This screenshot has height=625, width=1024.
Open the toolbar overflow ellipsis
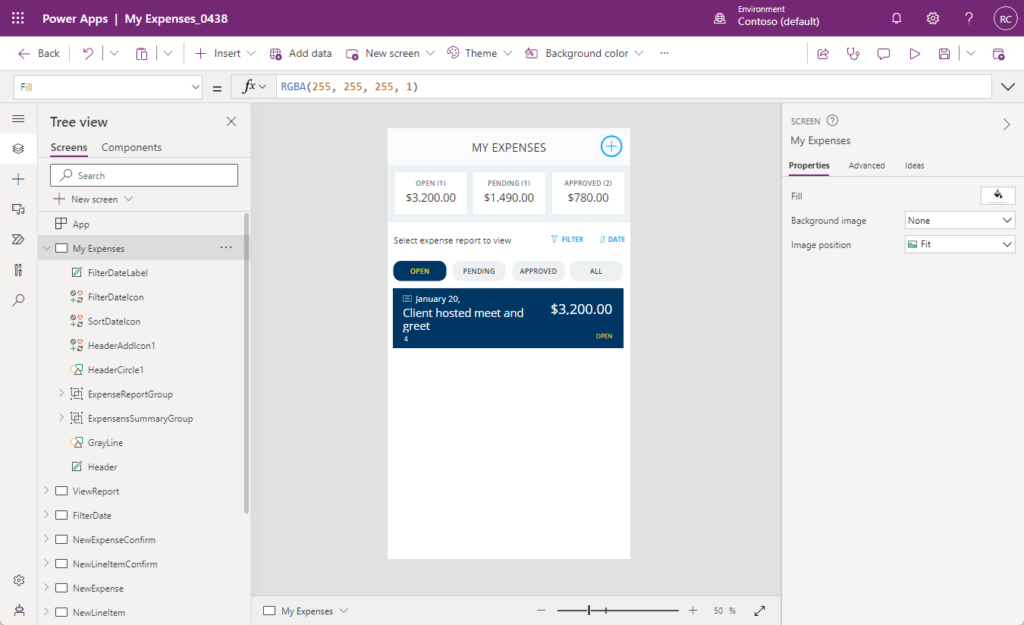pos(664,54)
